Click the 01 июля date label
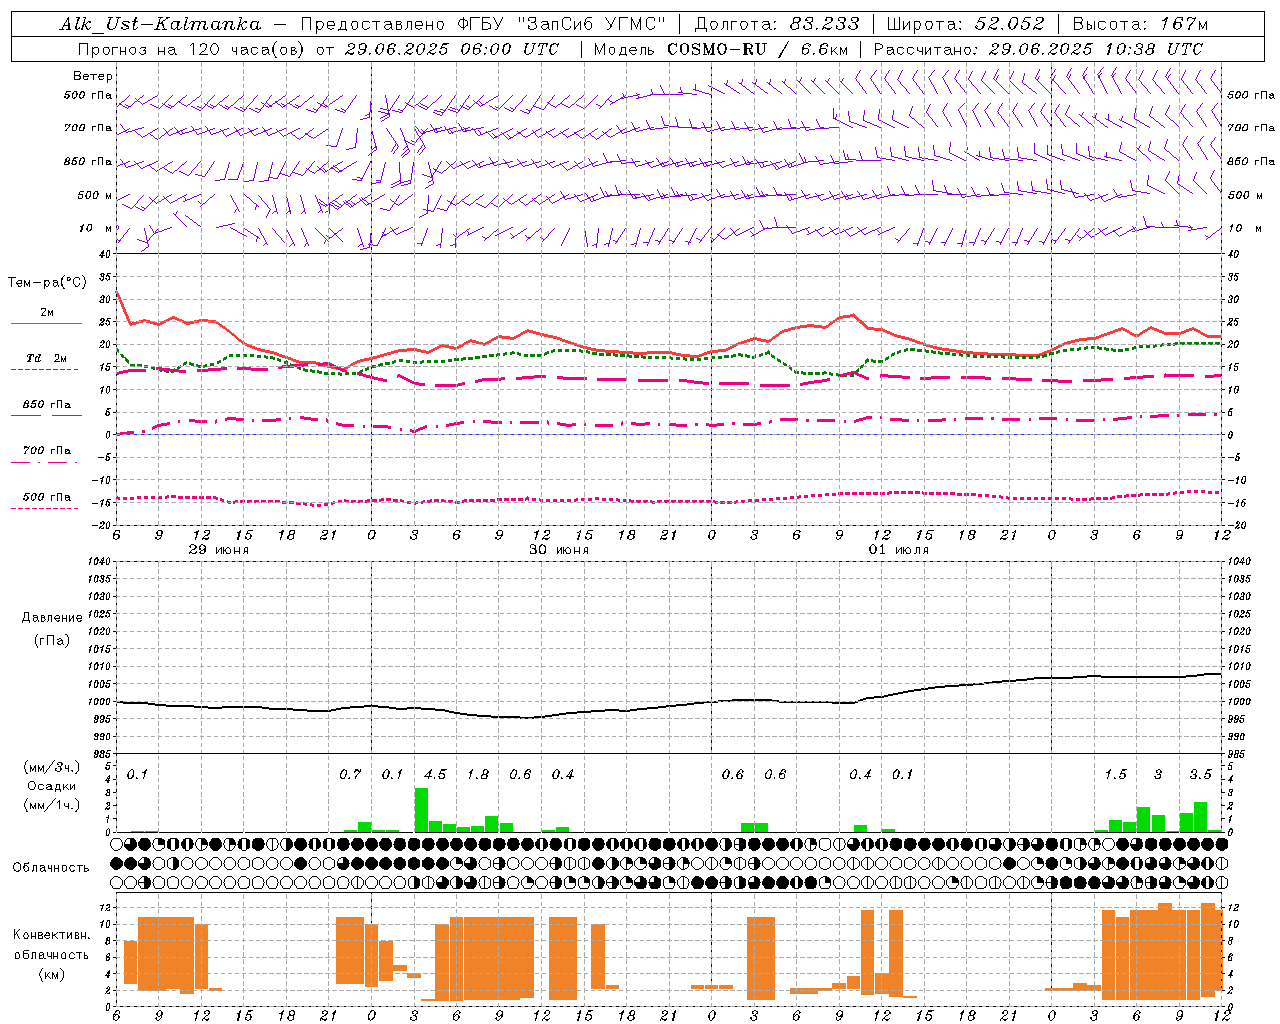This screenshot has width=1280, height=1024. point(898,550)
